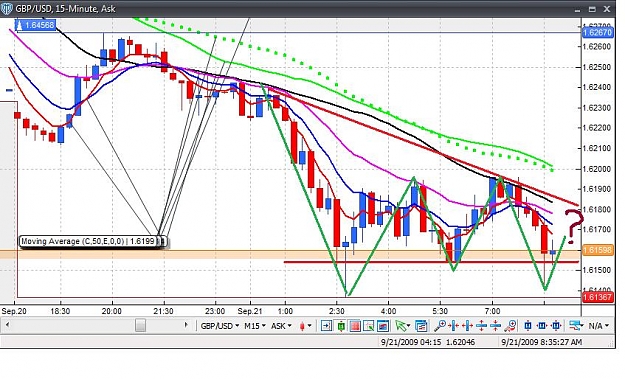625x379 pixels.
Task: Click the 1.61500 price axis label
Action: click(597, 270)
